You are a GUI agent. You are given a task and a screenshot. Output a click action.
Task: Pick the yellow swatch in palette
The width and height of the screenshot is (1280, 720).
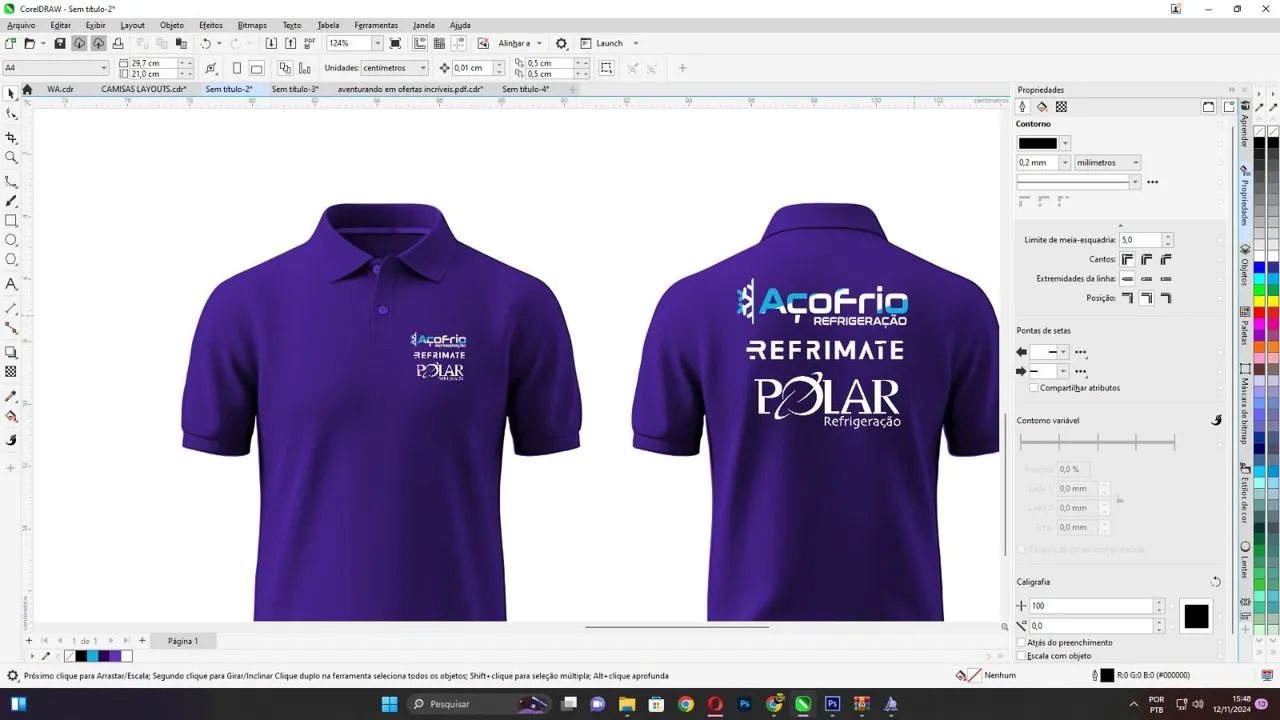coord(1260,301)
